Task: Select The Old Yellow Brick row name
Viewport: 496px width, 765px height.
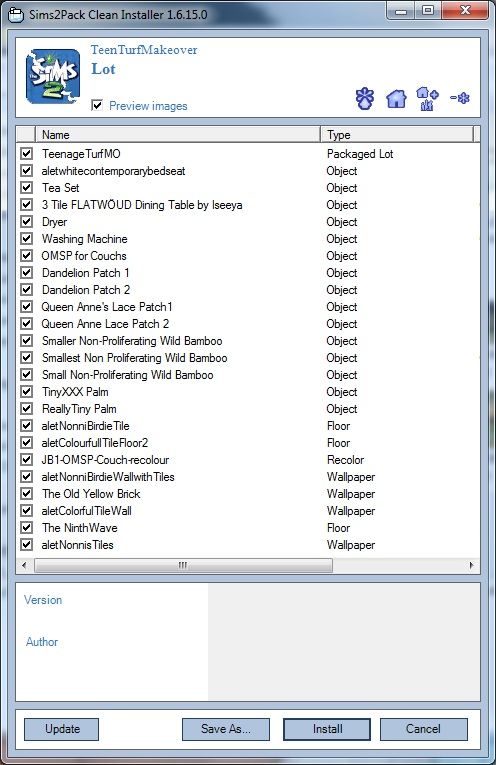Action: [x=91, y=494]
